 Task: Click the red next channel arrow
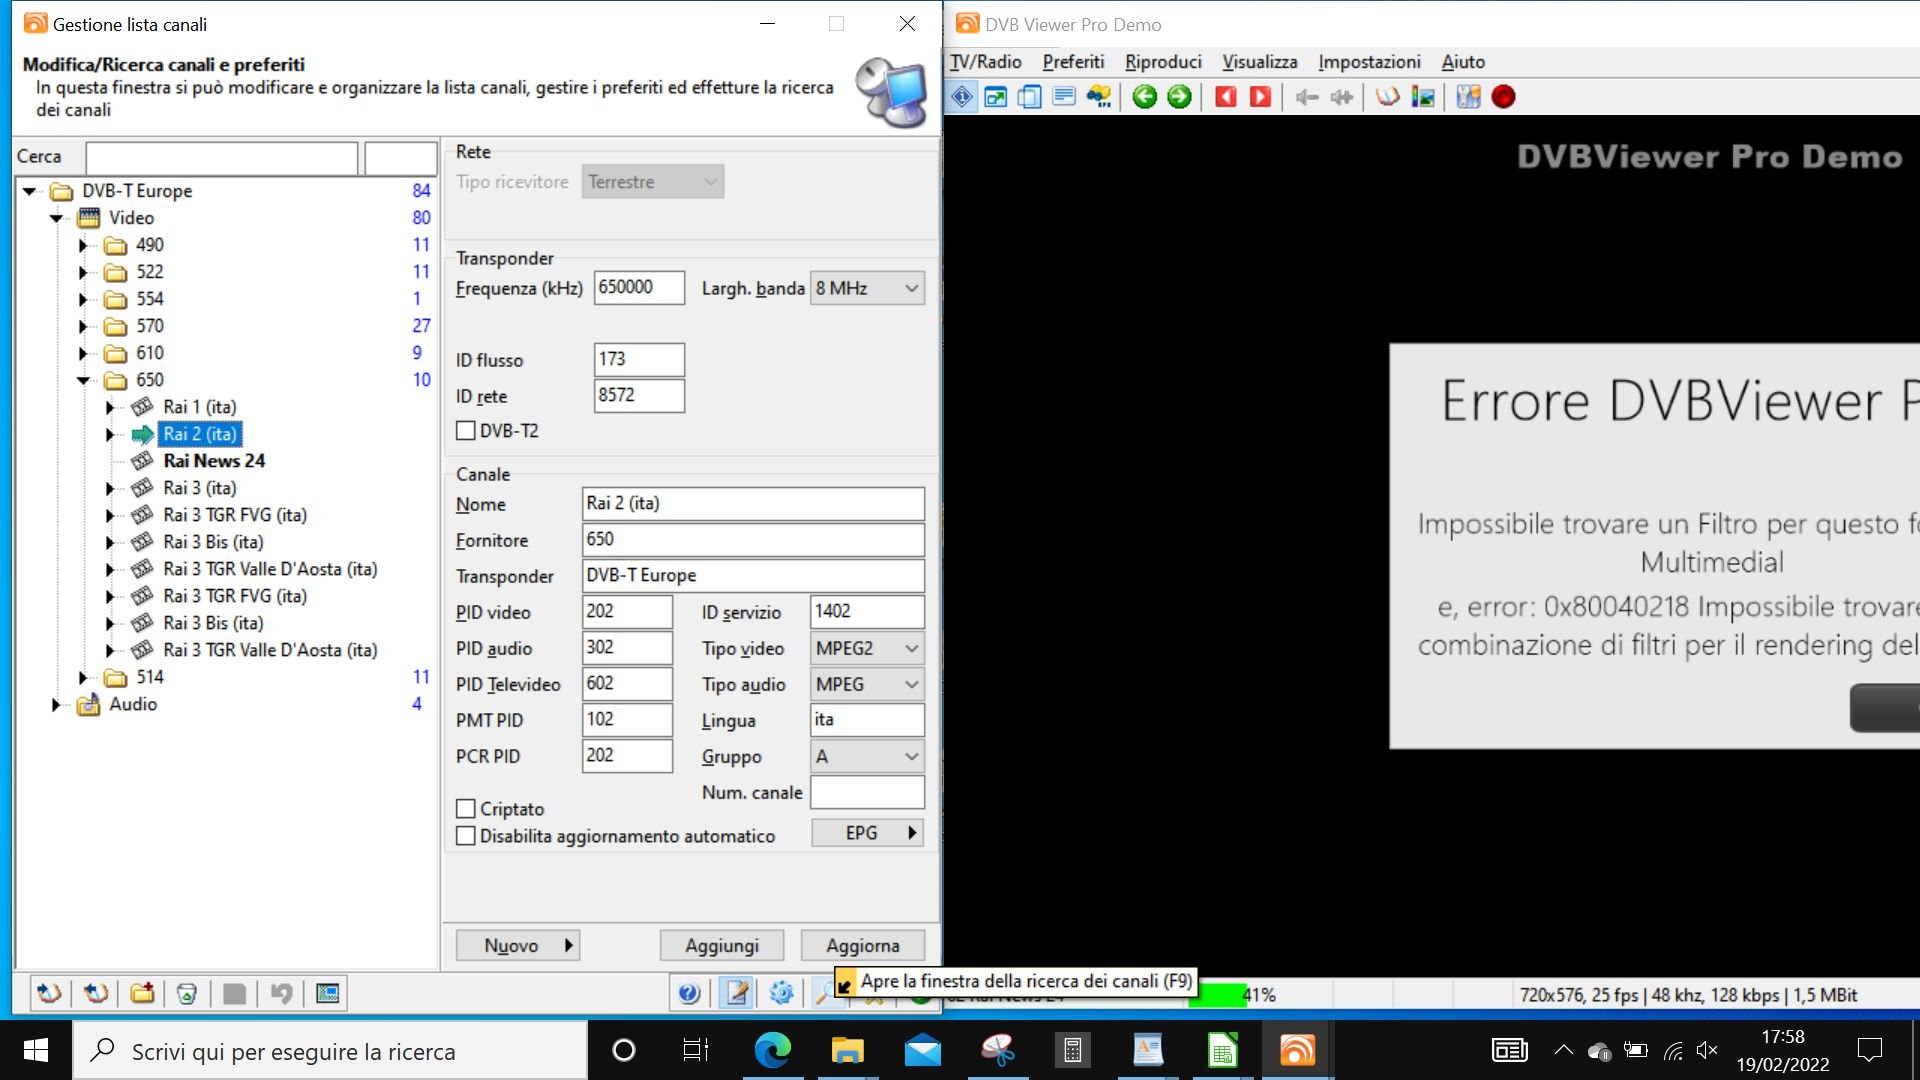coord(1261,97)
